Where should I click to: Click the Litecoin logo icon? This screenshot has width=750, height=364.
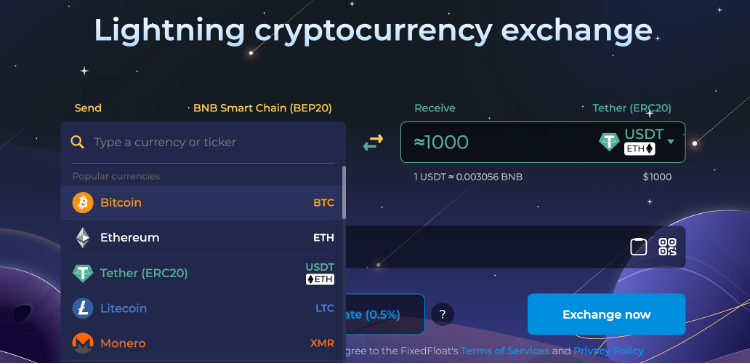pos(83,308)
